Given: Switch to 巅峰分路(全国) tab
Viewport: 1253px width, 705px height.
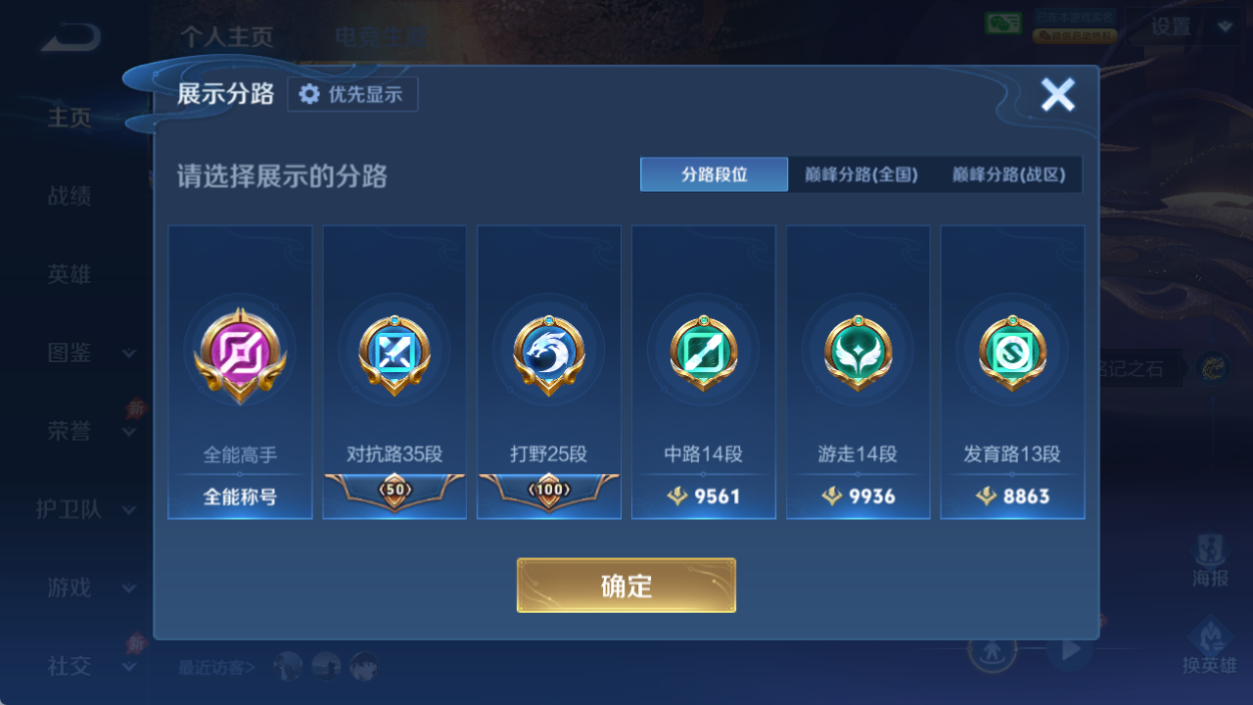Looking at the screenshot, I should 861,174.
